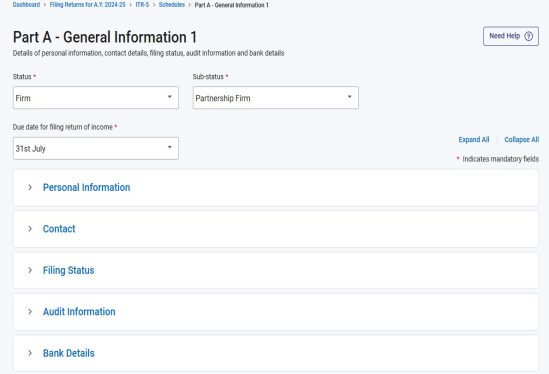Navigate to ITR-5 breadcrumb
The image size is (549, 374).
tap(142, 5)
